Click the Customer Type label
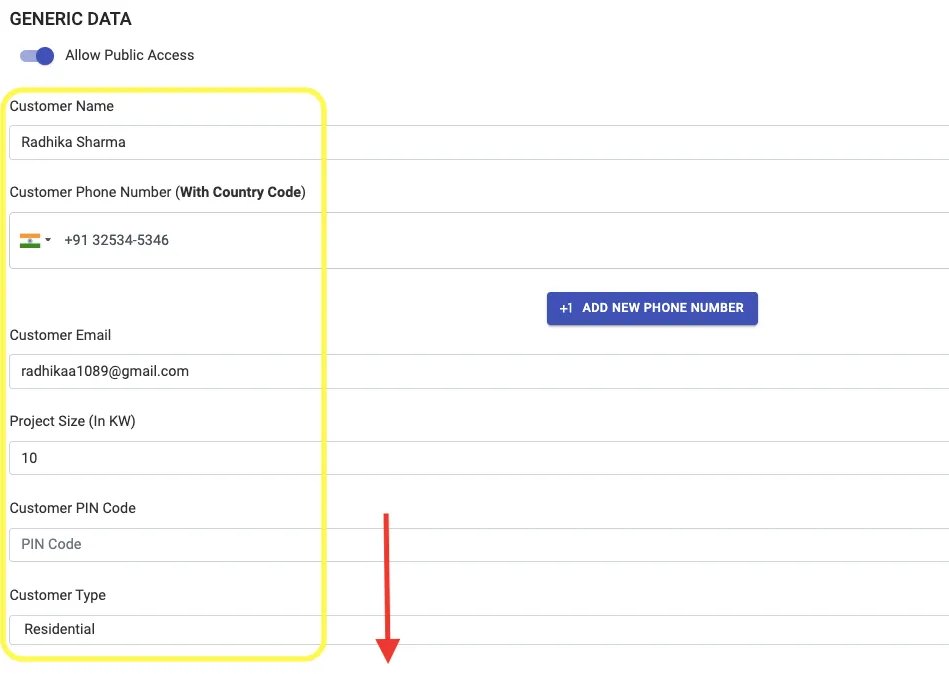 (x=57, y=595)
